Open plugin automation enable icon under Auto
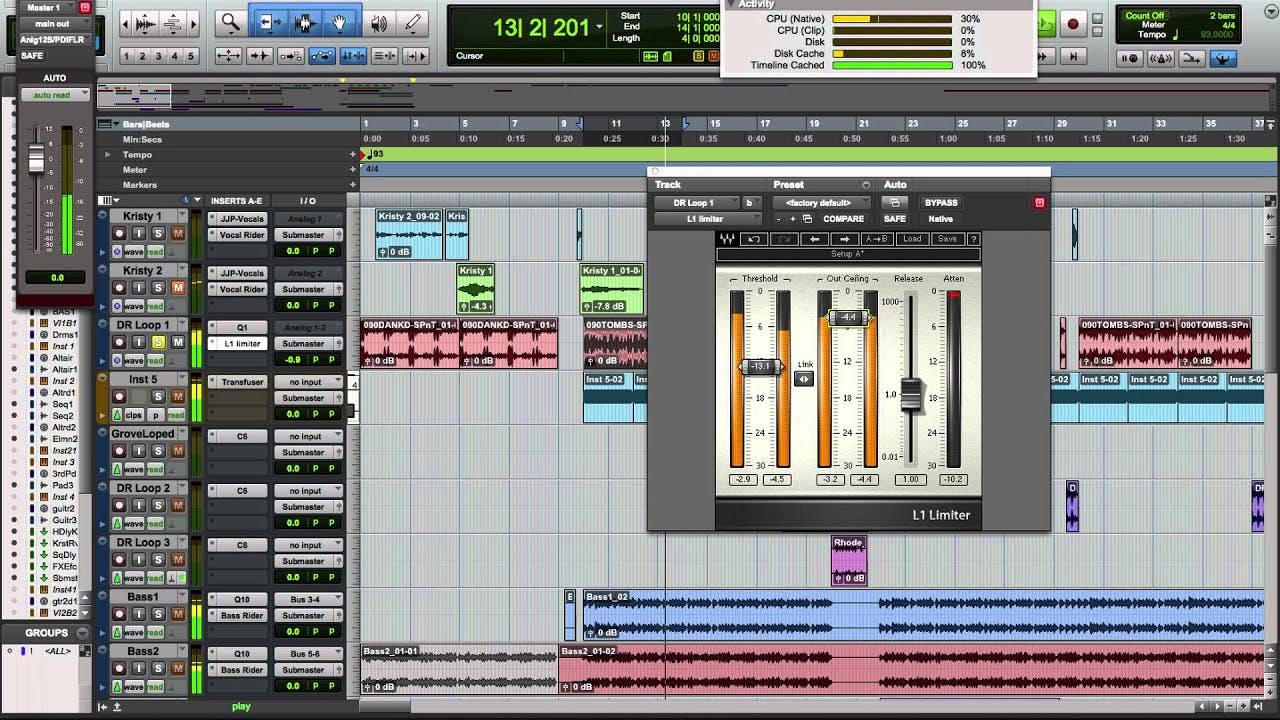 (x=894, y=203)
